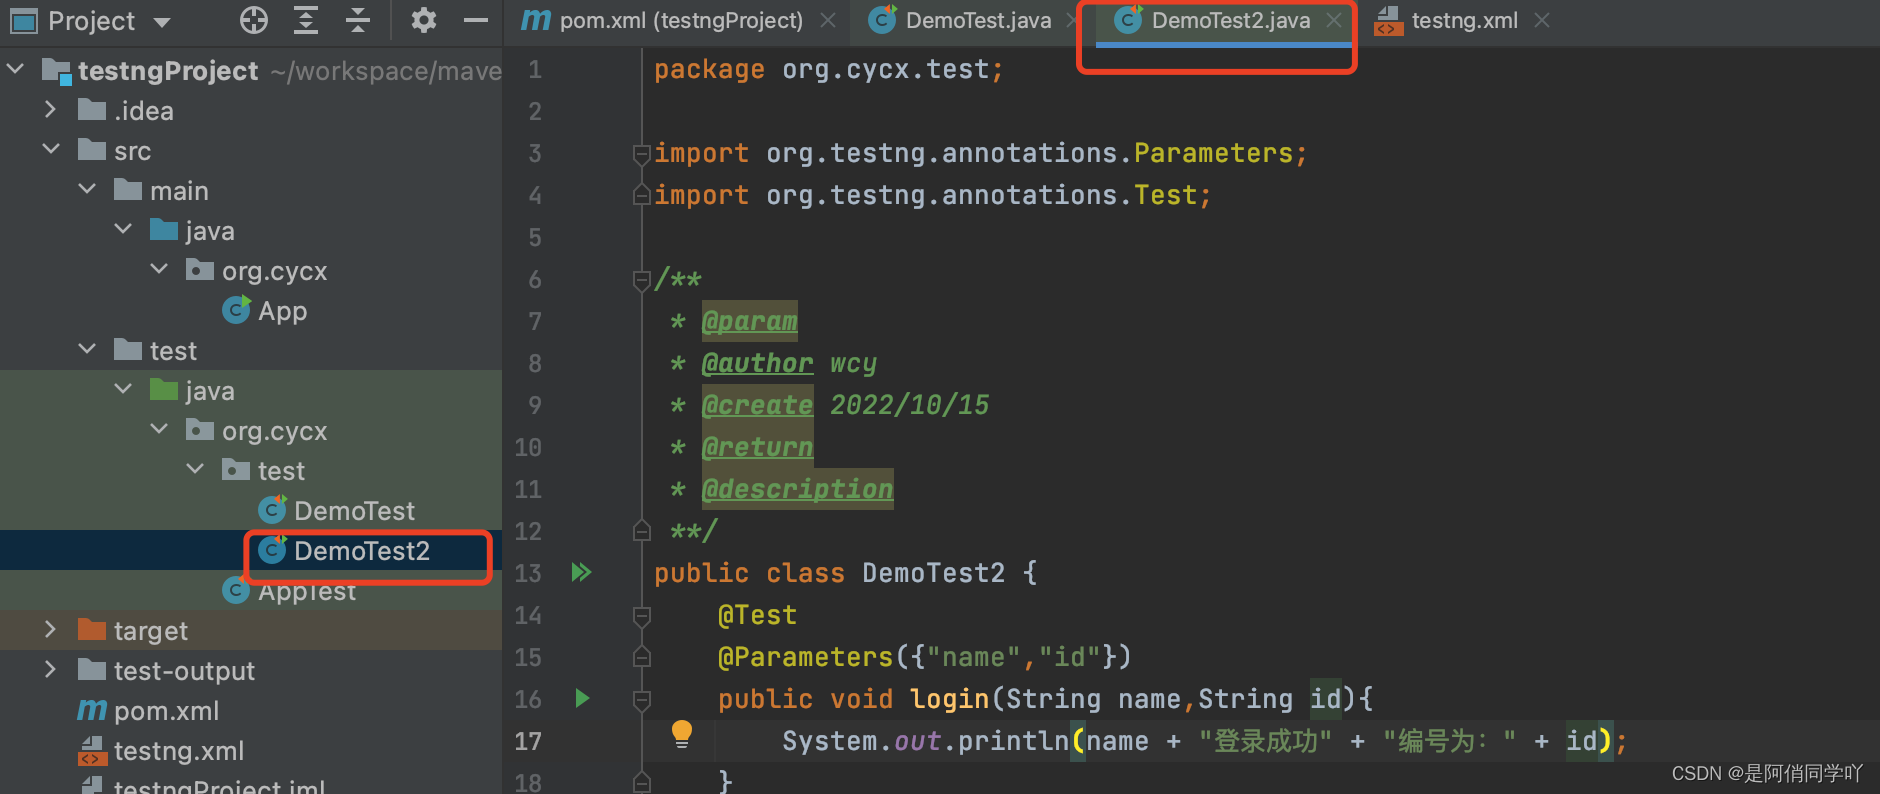Select the DemoTest class file
1880x794 pixels.
pos(354,511)
